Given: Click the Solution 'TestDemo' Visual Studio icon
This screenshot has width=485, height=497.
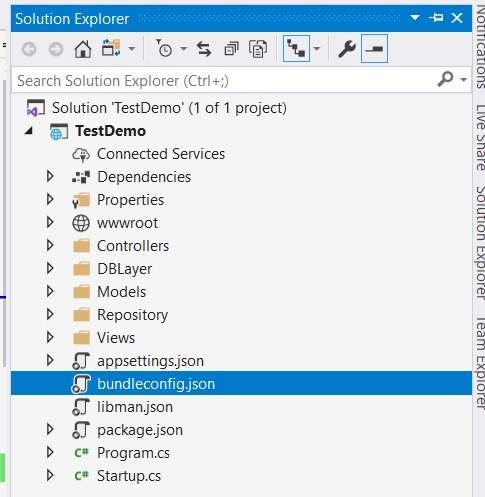Looking at the screenshot, I should point(36,108).
